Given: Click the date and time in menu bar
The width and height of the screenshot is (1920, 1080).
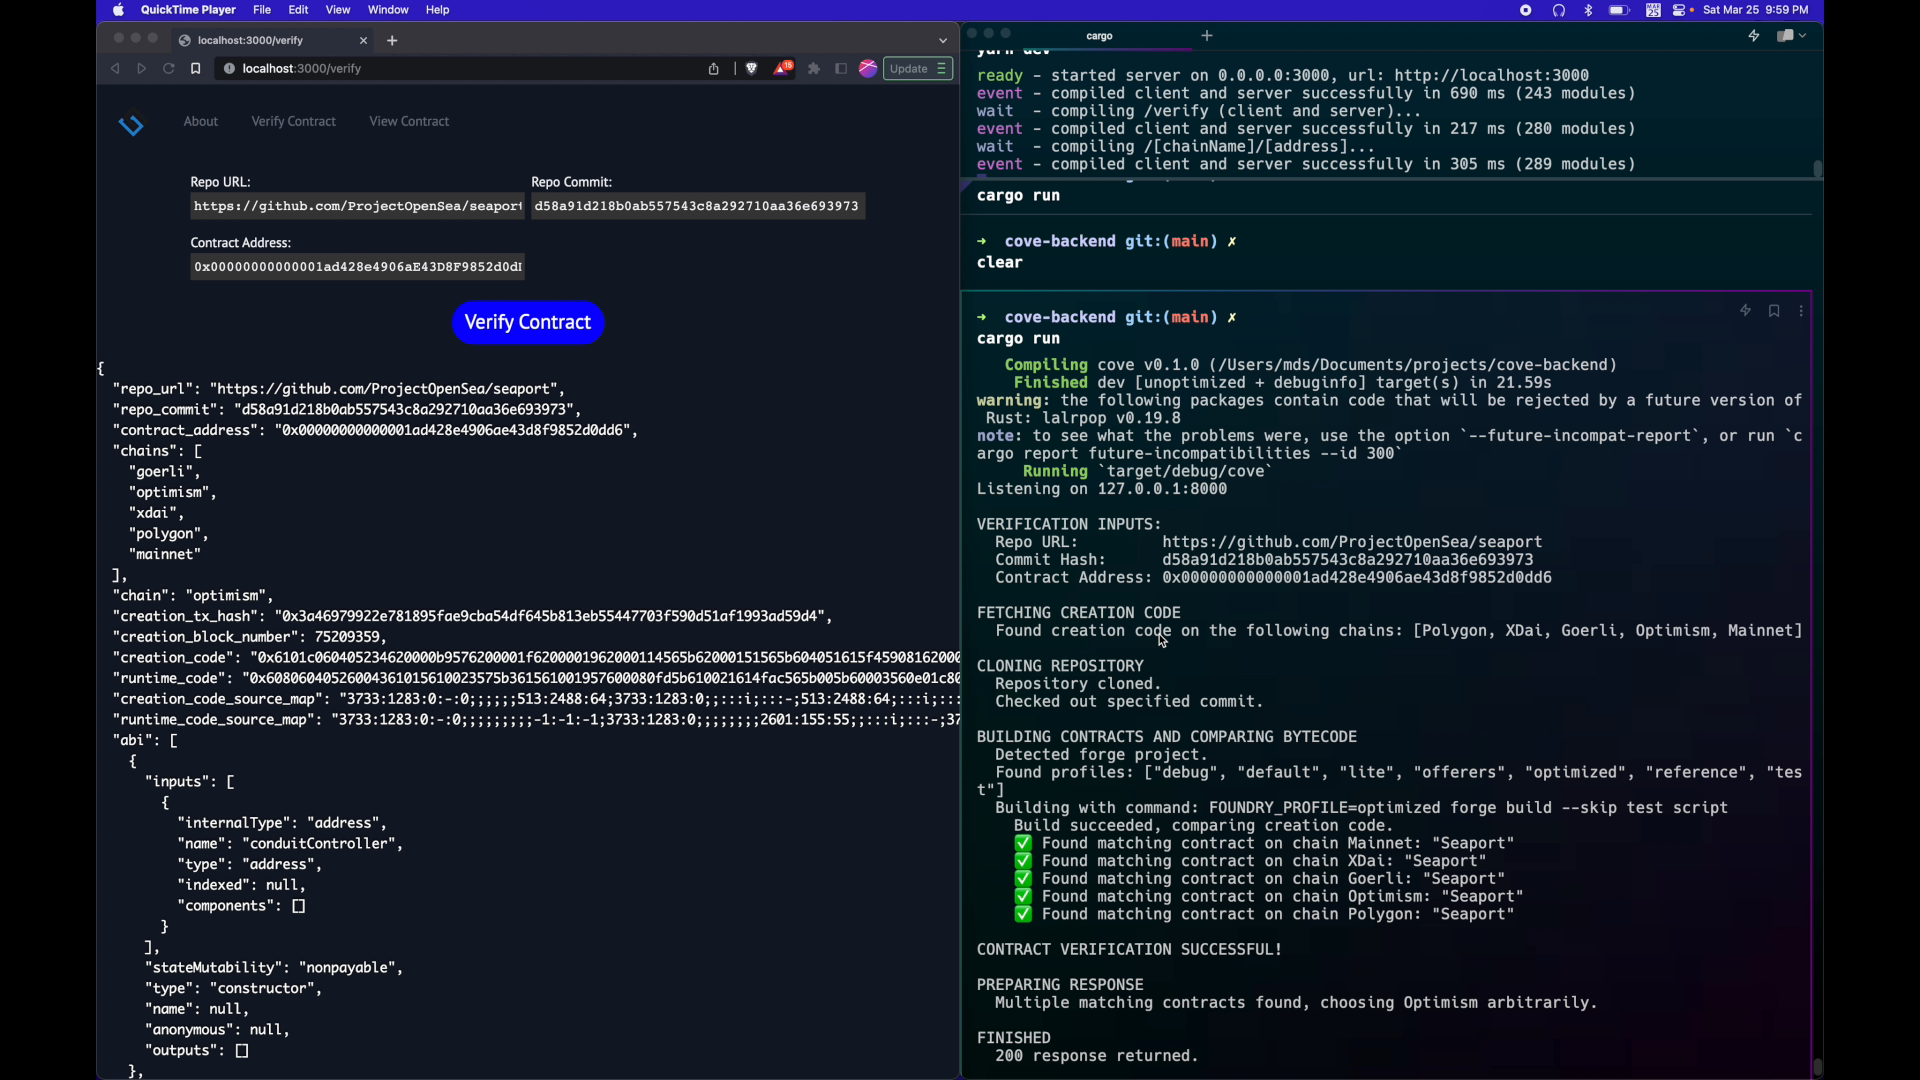Looking at the screenshot, I should click(x=1755, y=10).
